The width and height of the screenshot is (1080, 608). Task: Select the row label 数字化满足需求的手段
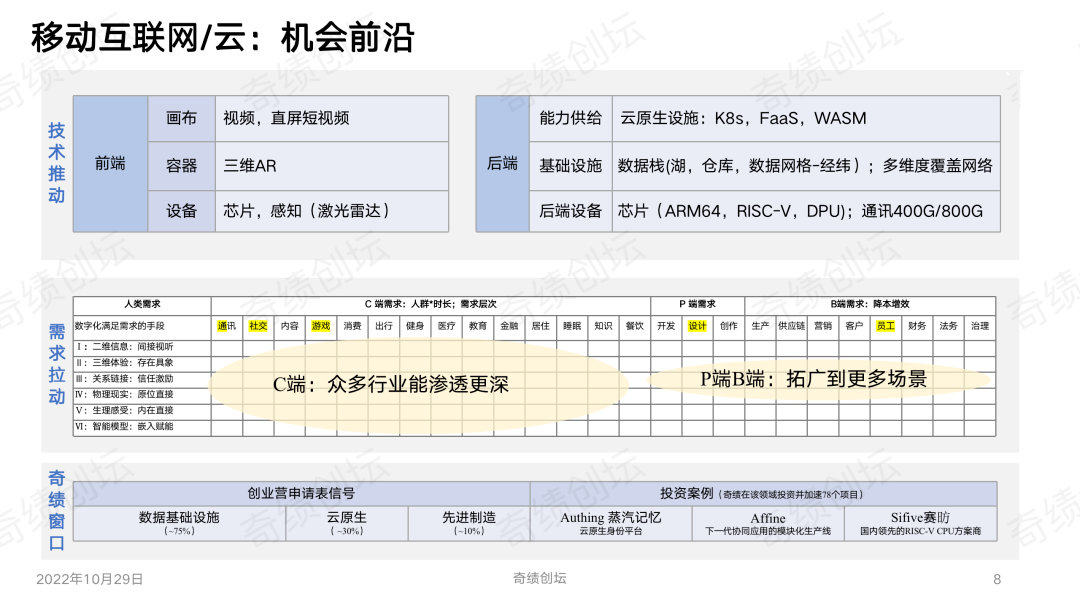click(120, 326)
